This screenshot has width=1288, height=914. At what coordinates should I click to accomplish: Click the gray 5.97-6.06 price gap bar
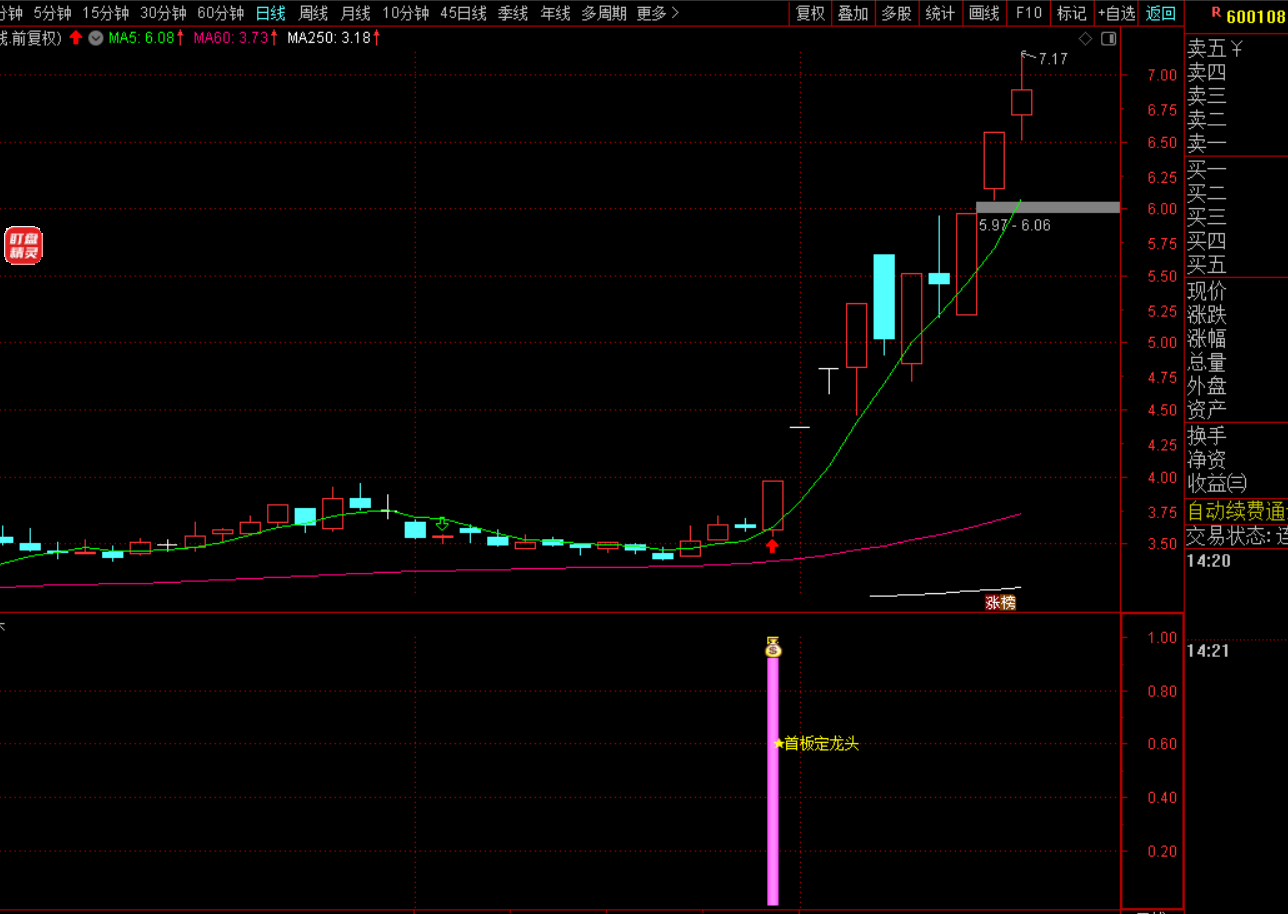[1047, 207]
